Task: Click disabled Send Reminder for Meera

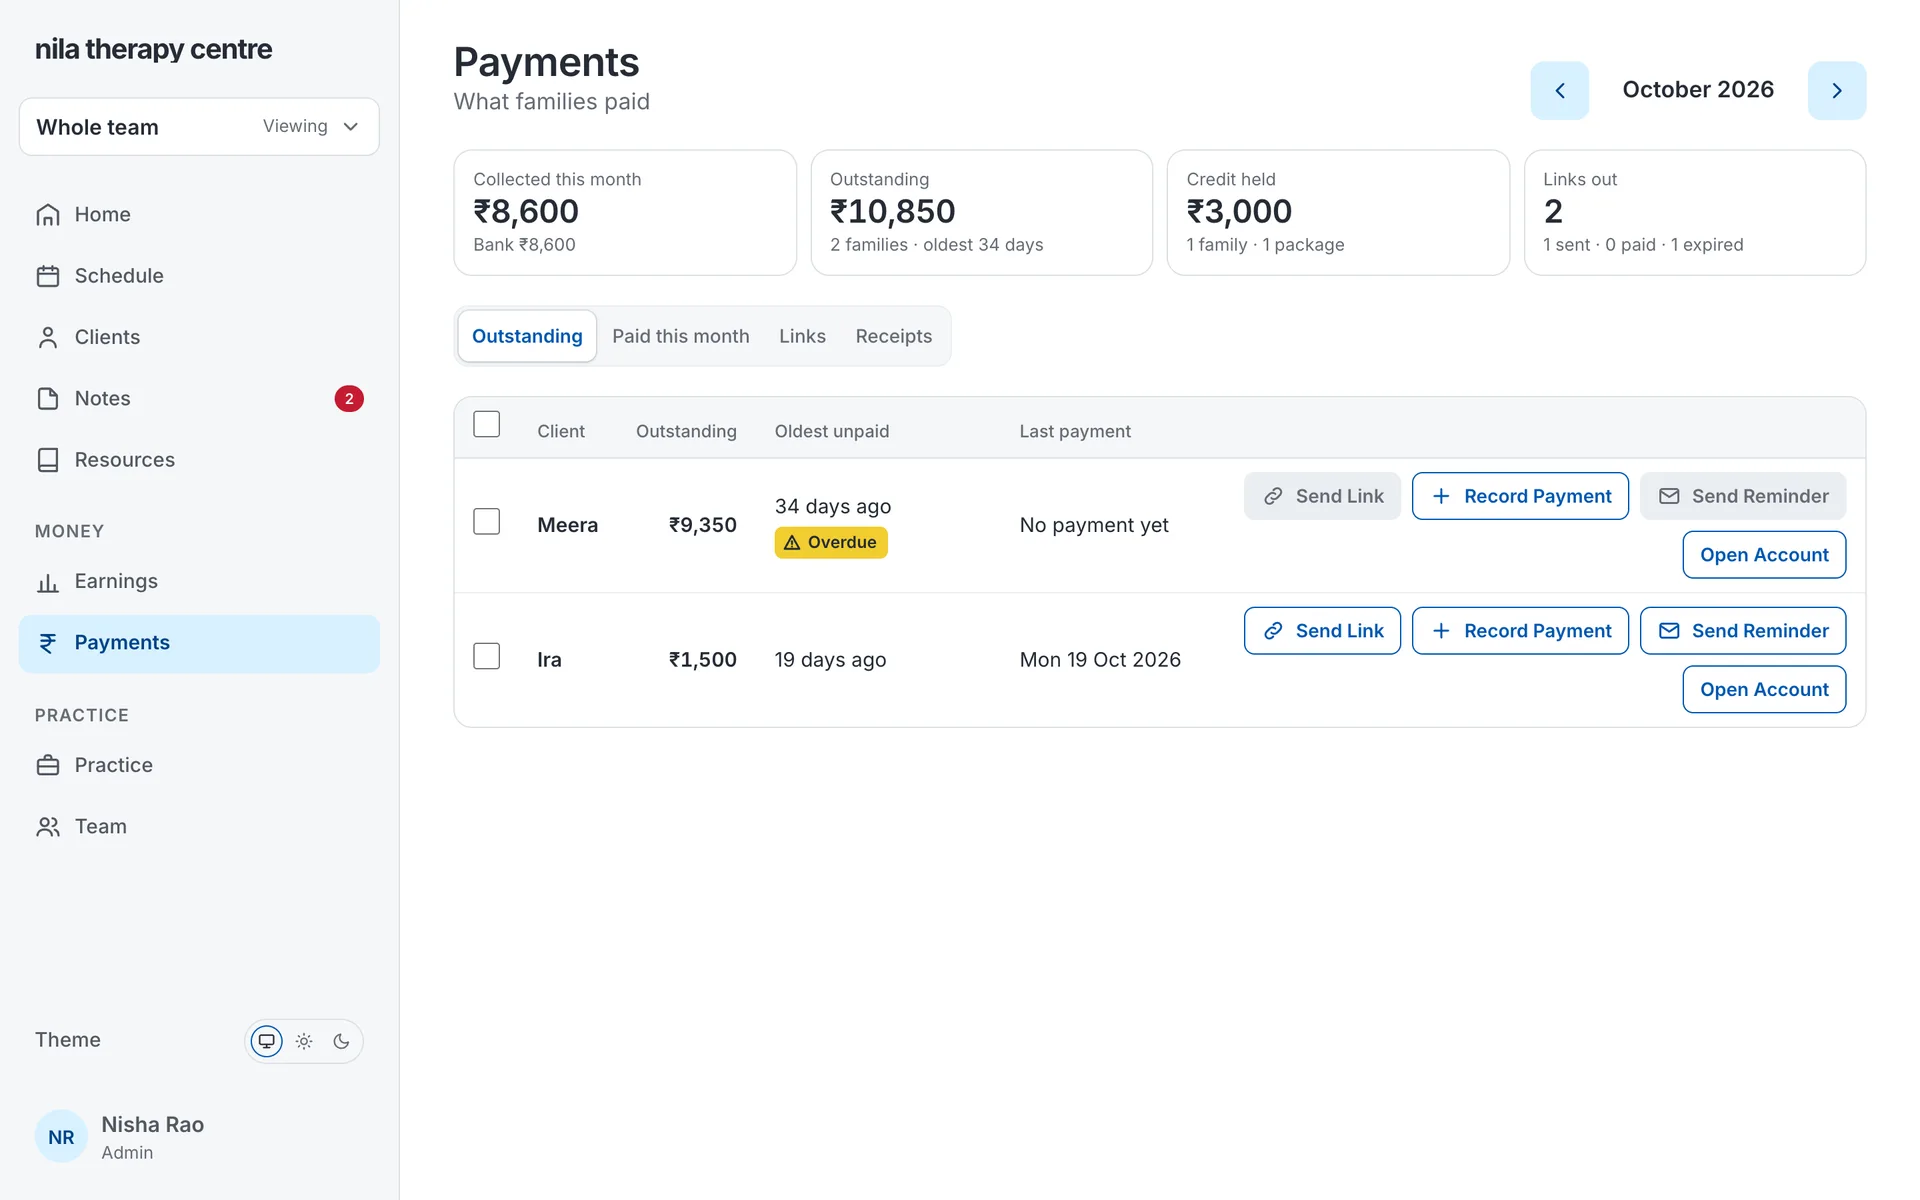Action: pos(1743,496)
